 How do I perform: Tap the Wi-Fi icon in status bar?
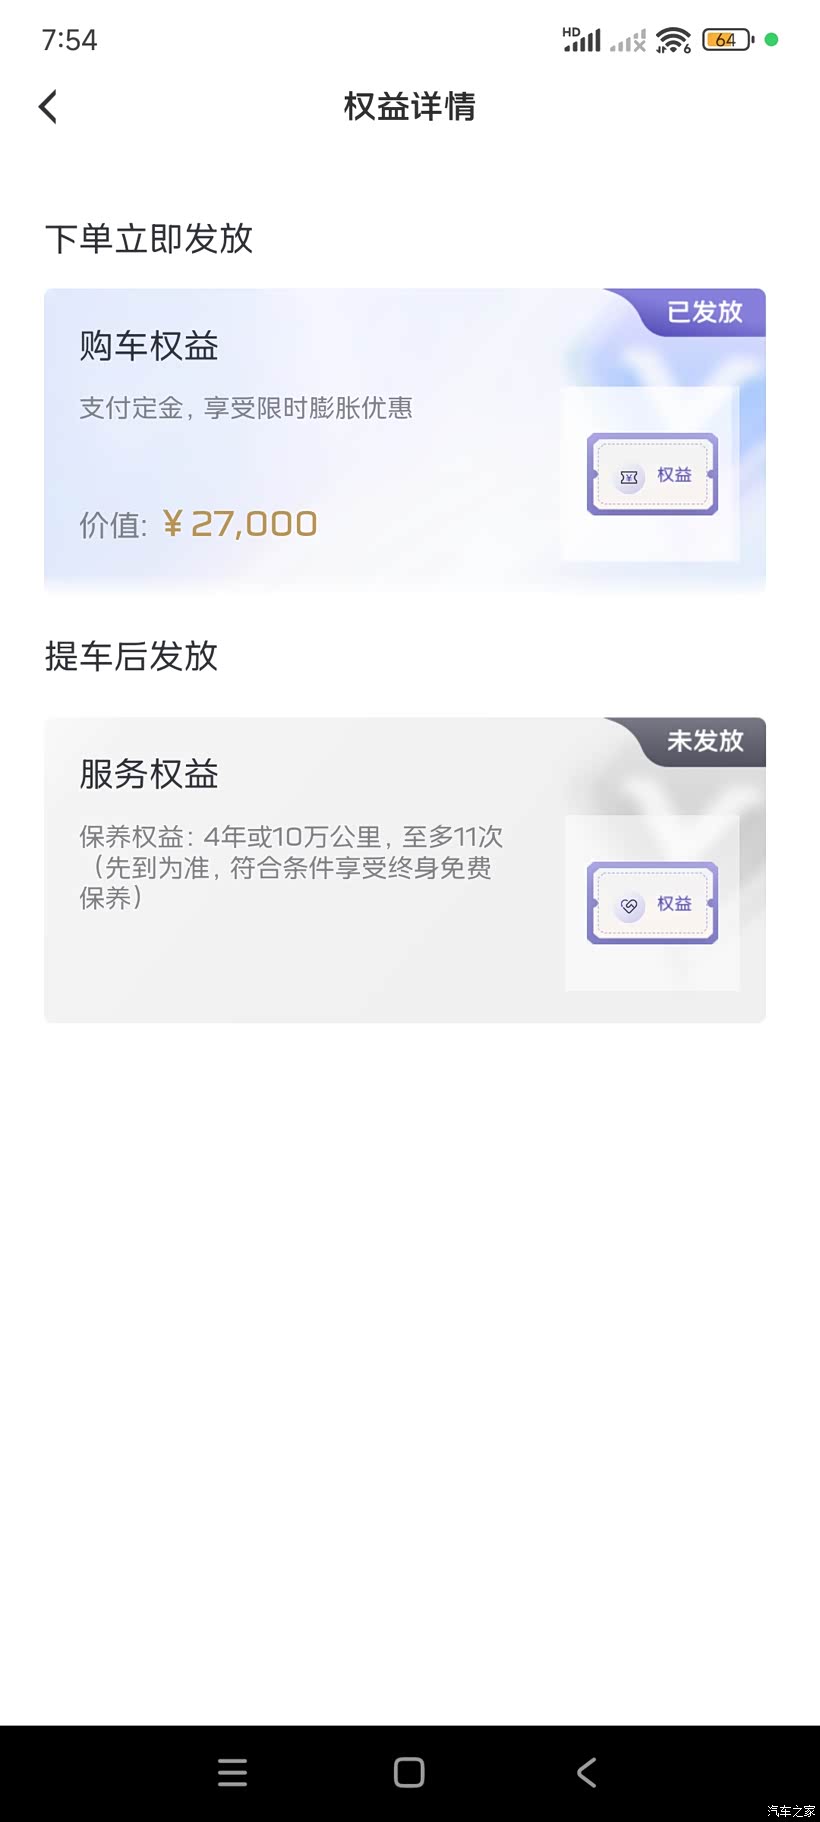coord(673,40)
